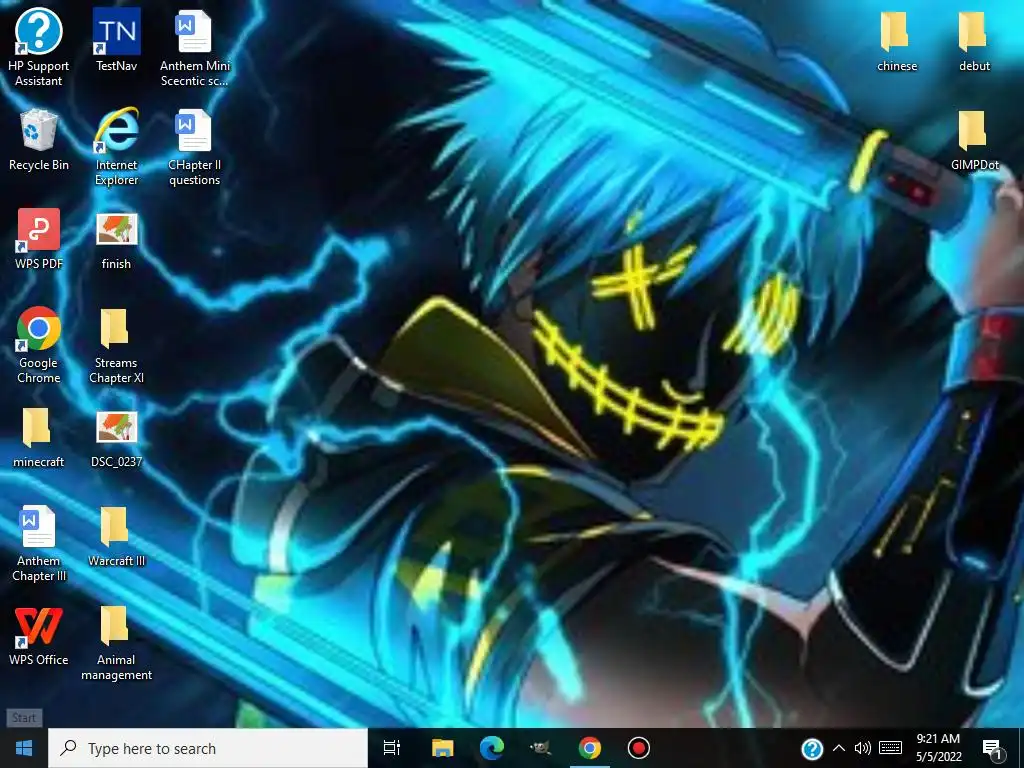
Task: Show hidden system tray icons
Action: pos(839,748)
